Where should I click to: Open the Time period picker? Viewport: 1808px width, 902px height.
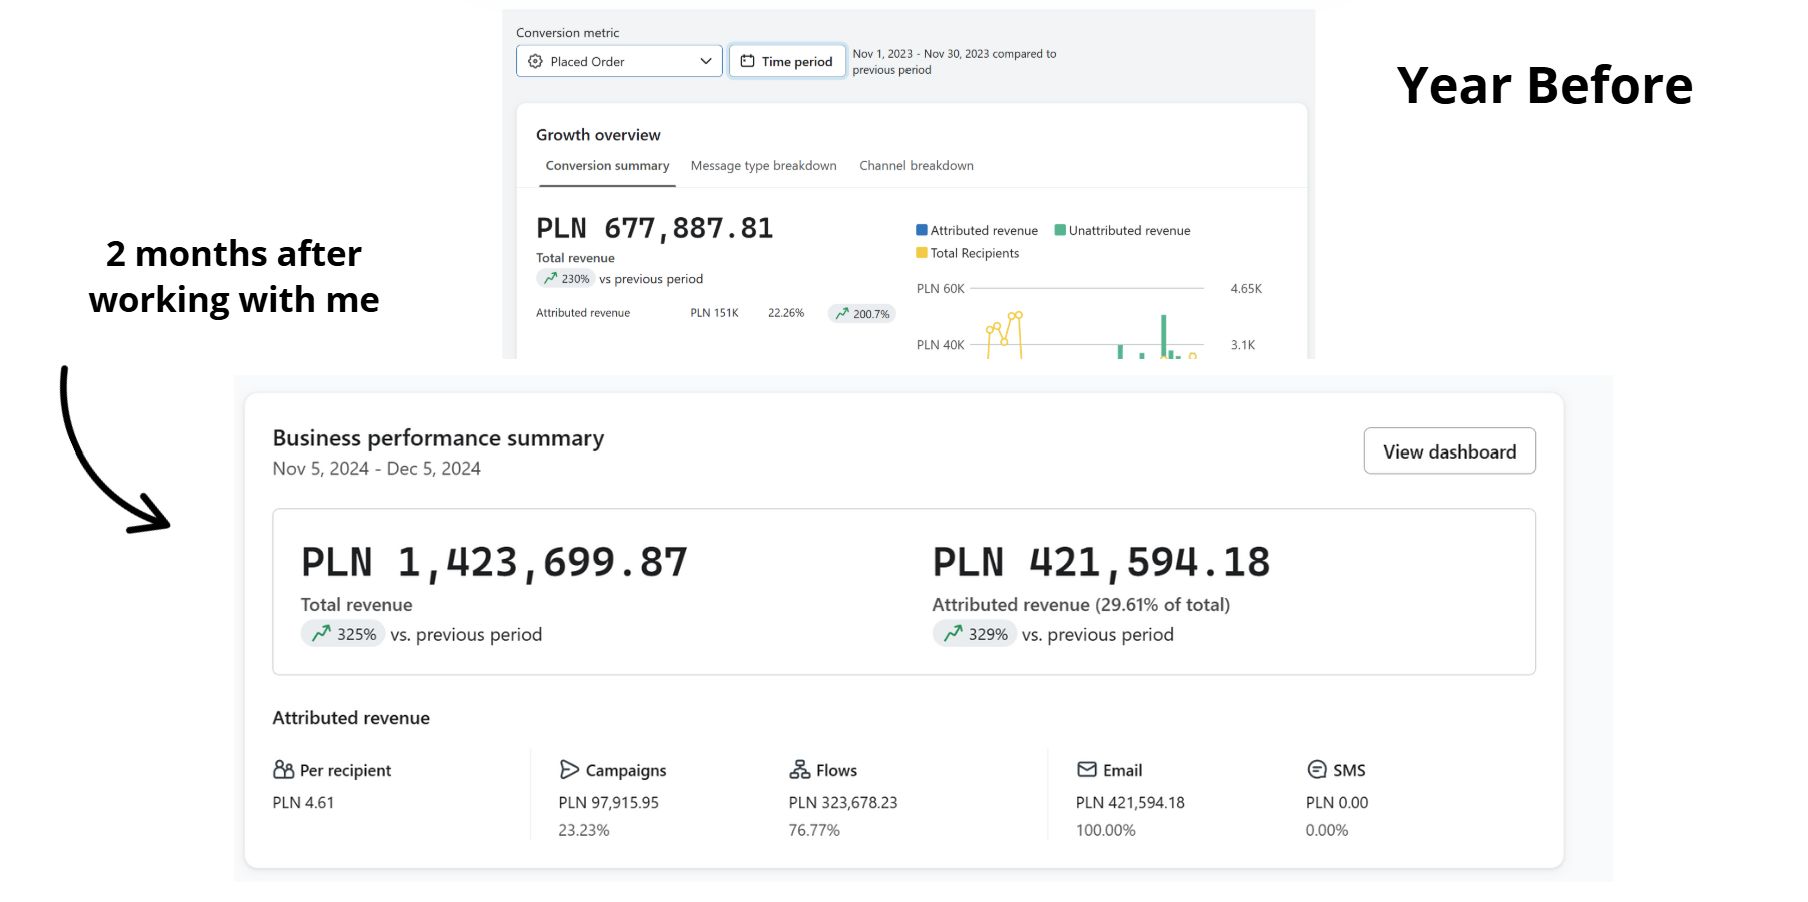pos(787,61)
